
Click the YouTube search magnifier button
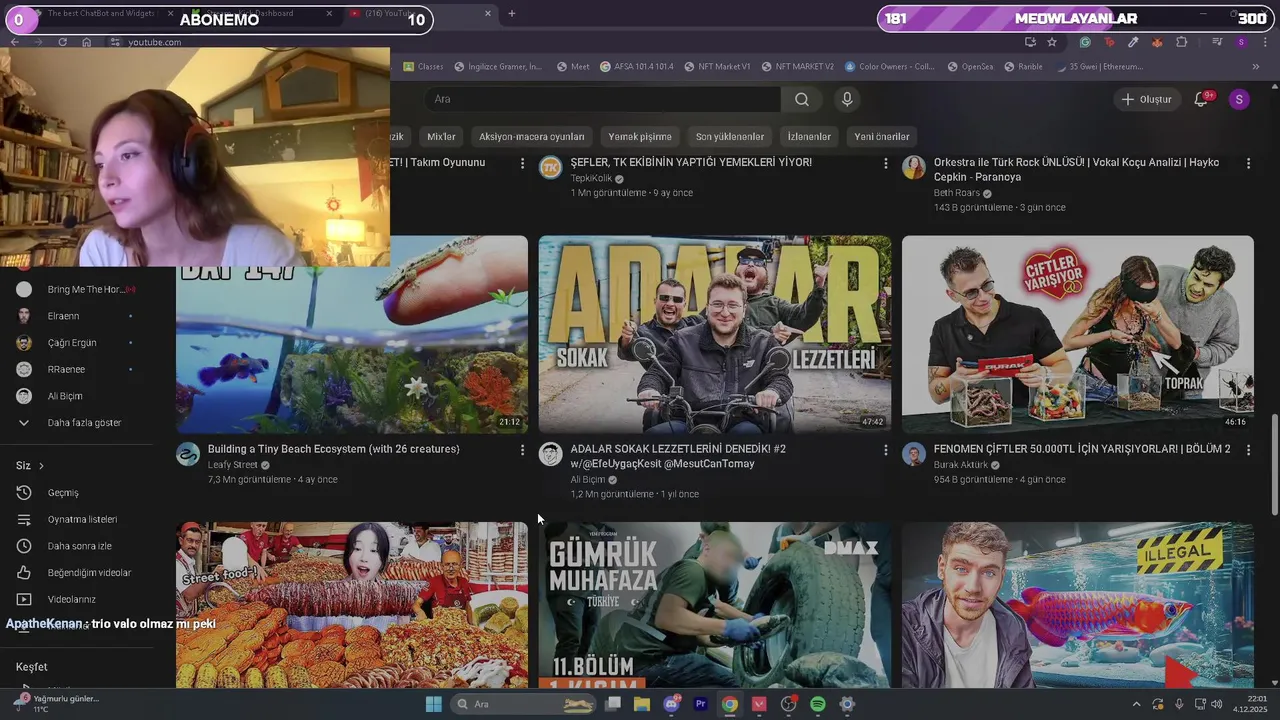802,99
